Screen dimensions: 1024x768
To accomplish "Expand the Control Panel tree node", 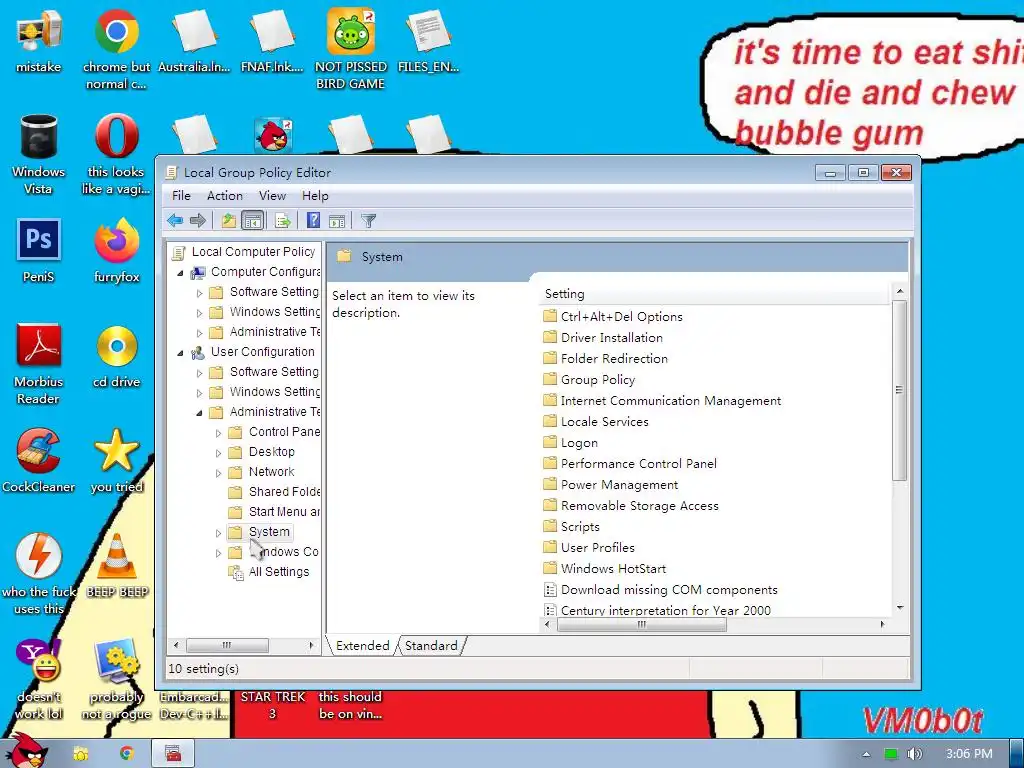I will (x=219, y=433).
